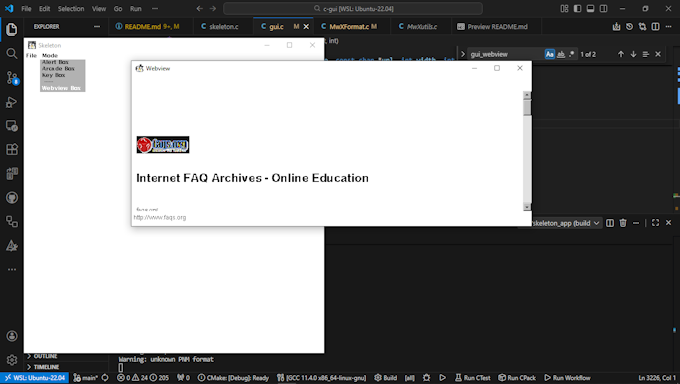Close the terminal panel

[x=668, y=223]
